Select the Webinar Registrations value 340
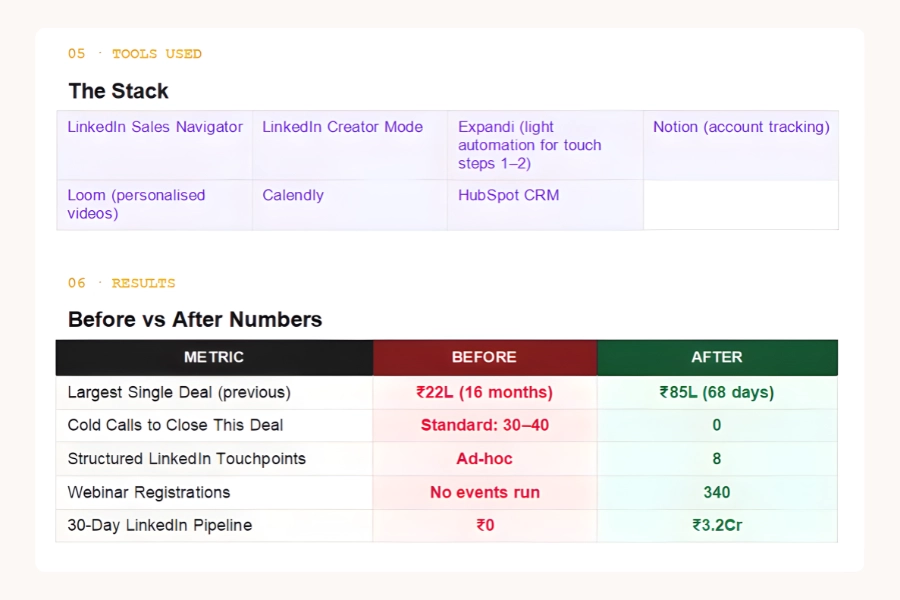Viewport: 900px width, 600px height. point(716,492)
